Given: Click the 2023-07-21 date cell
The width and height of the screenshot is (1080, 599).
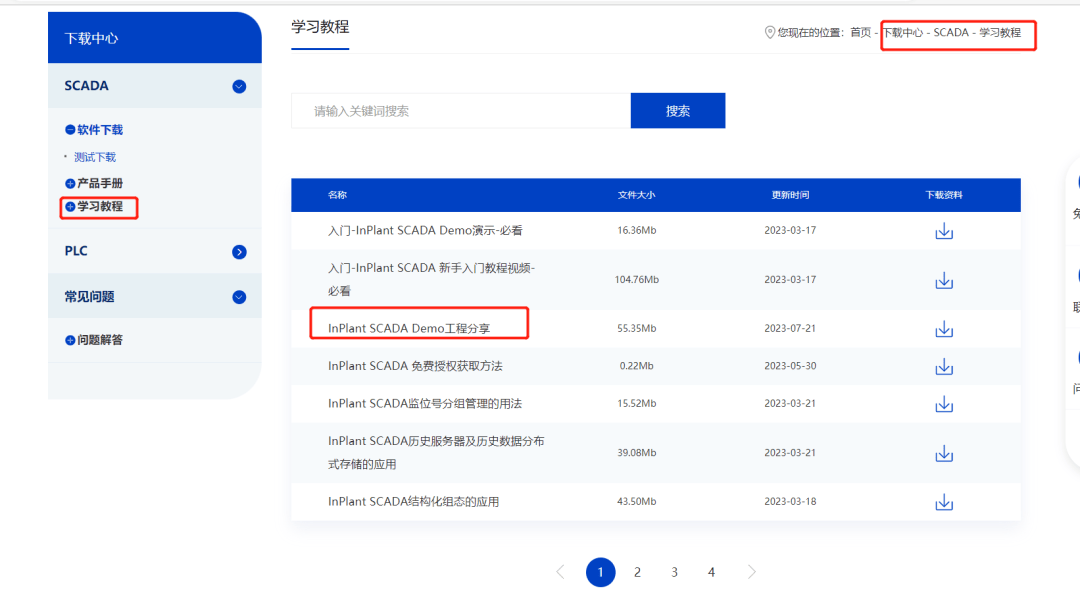Looking at the screenshot, I should pos(790,328).
